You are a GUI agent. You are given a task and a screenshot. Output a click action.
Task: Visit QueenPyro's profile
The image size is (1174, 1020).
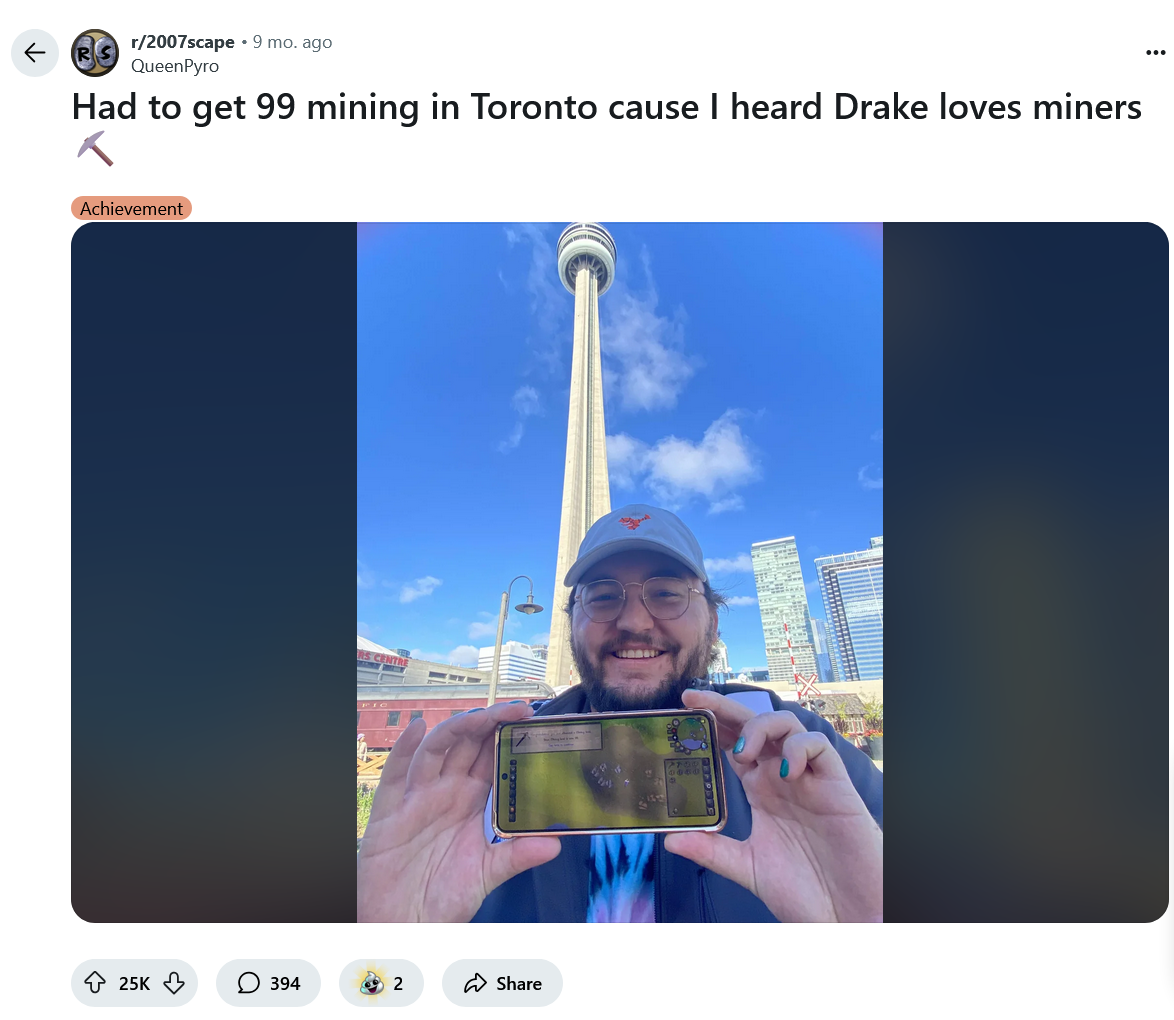[x=175, y=66]
